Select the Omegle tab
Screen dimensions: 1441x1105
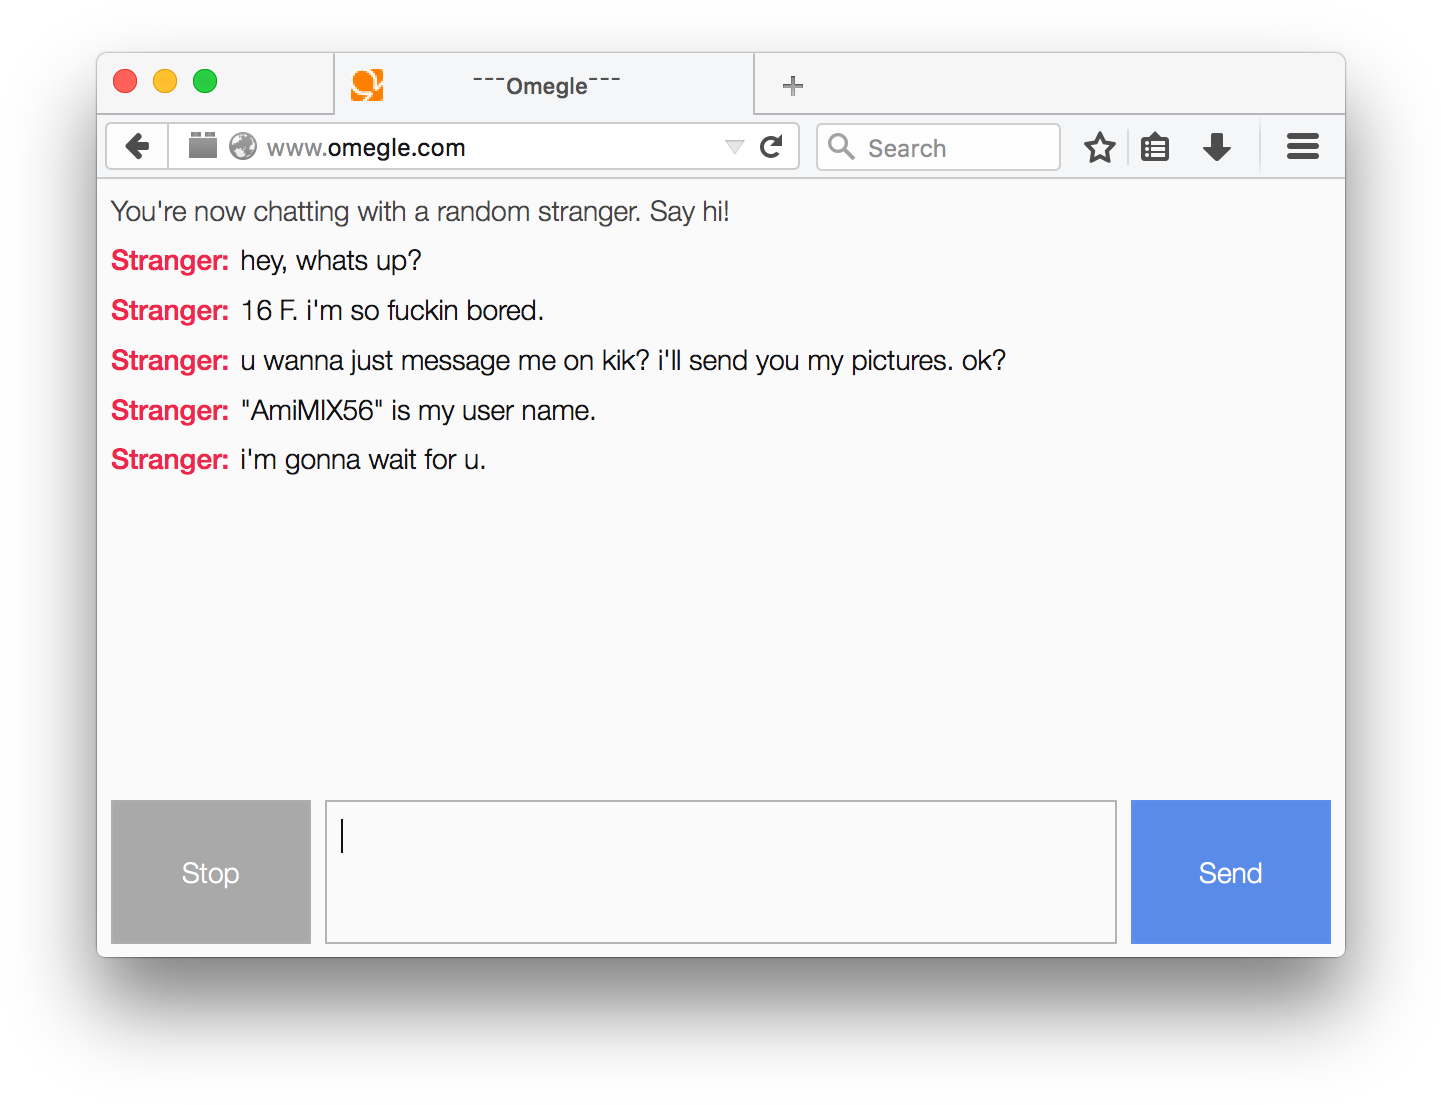[544, 85]
